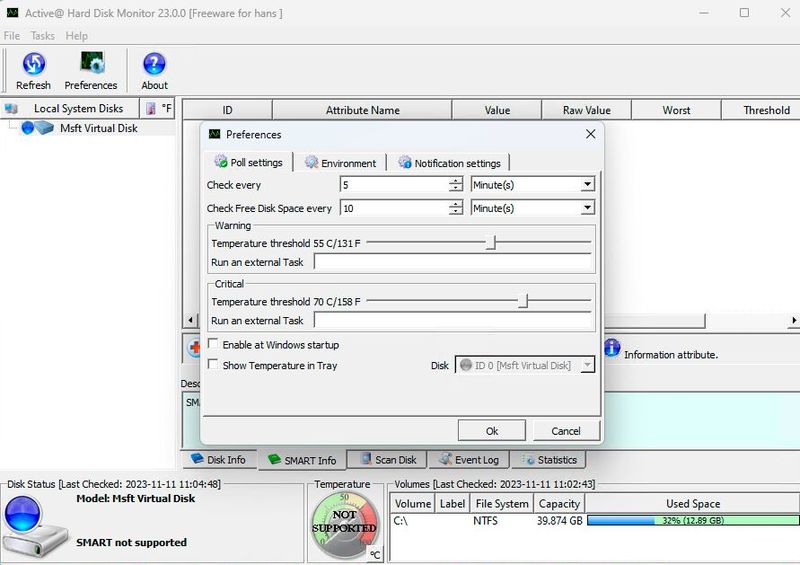Click the Worst column header
800x565 pixels.
click(x=676, y=110)
